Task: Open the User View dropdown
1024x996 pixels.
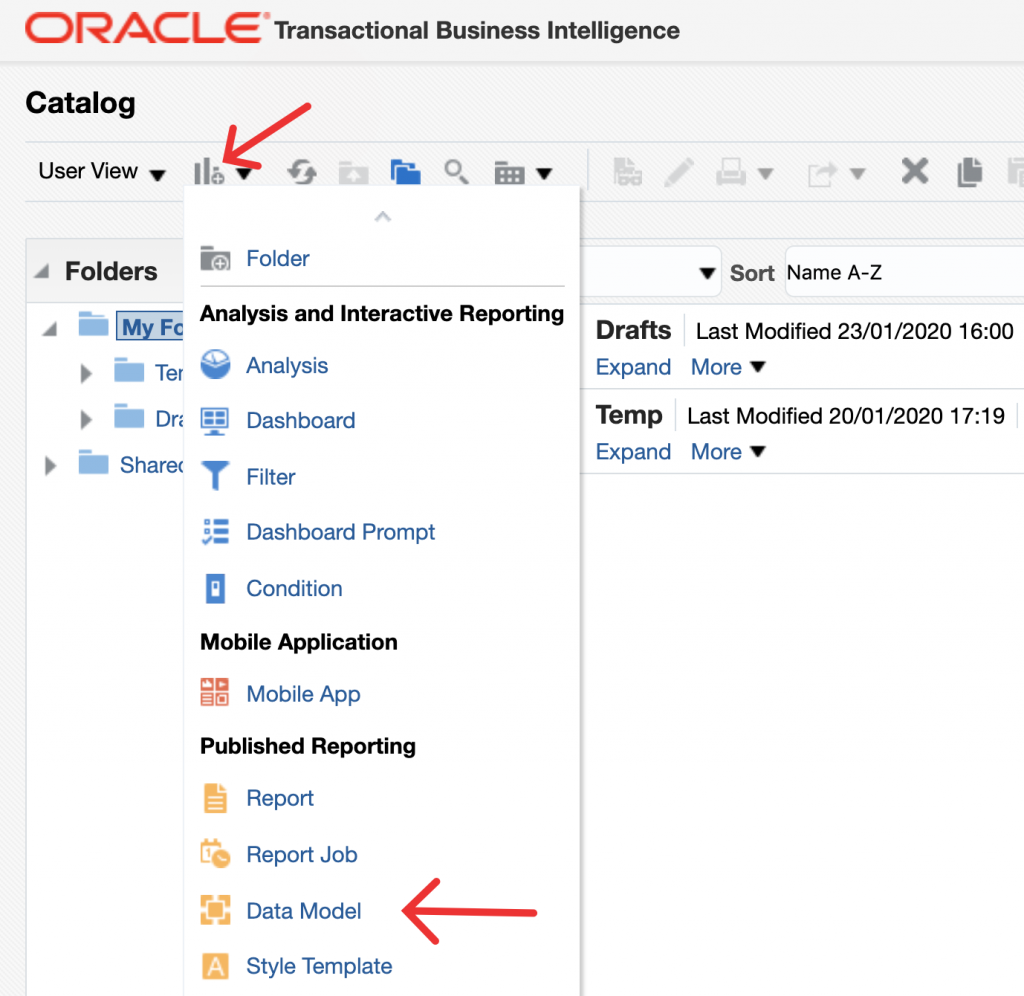Action: (x=102, y=172)
